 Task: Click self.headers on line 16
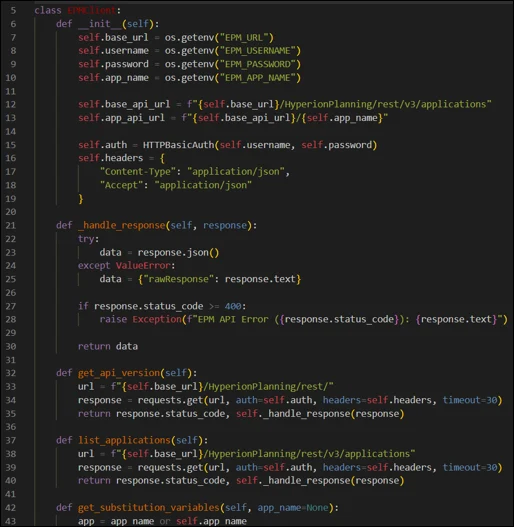(x=110, y=158)
